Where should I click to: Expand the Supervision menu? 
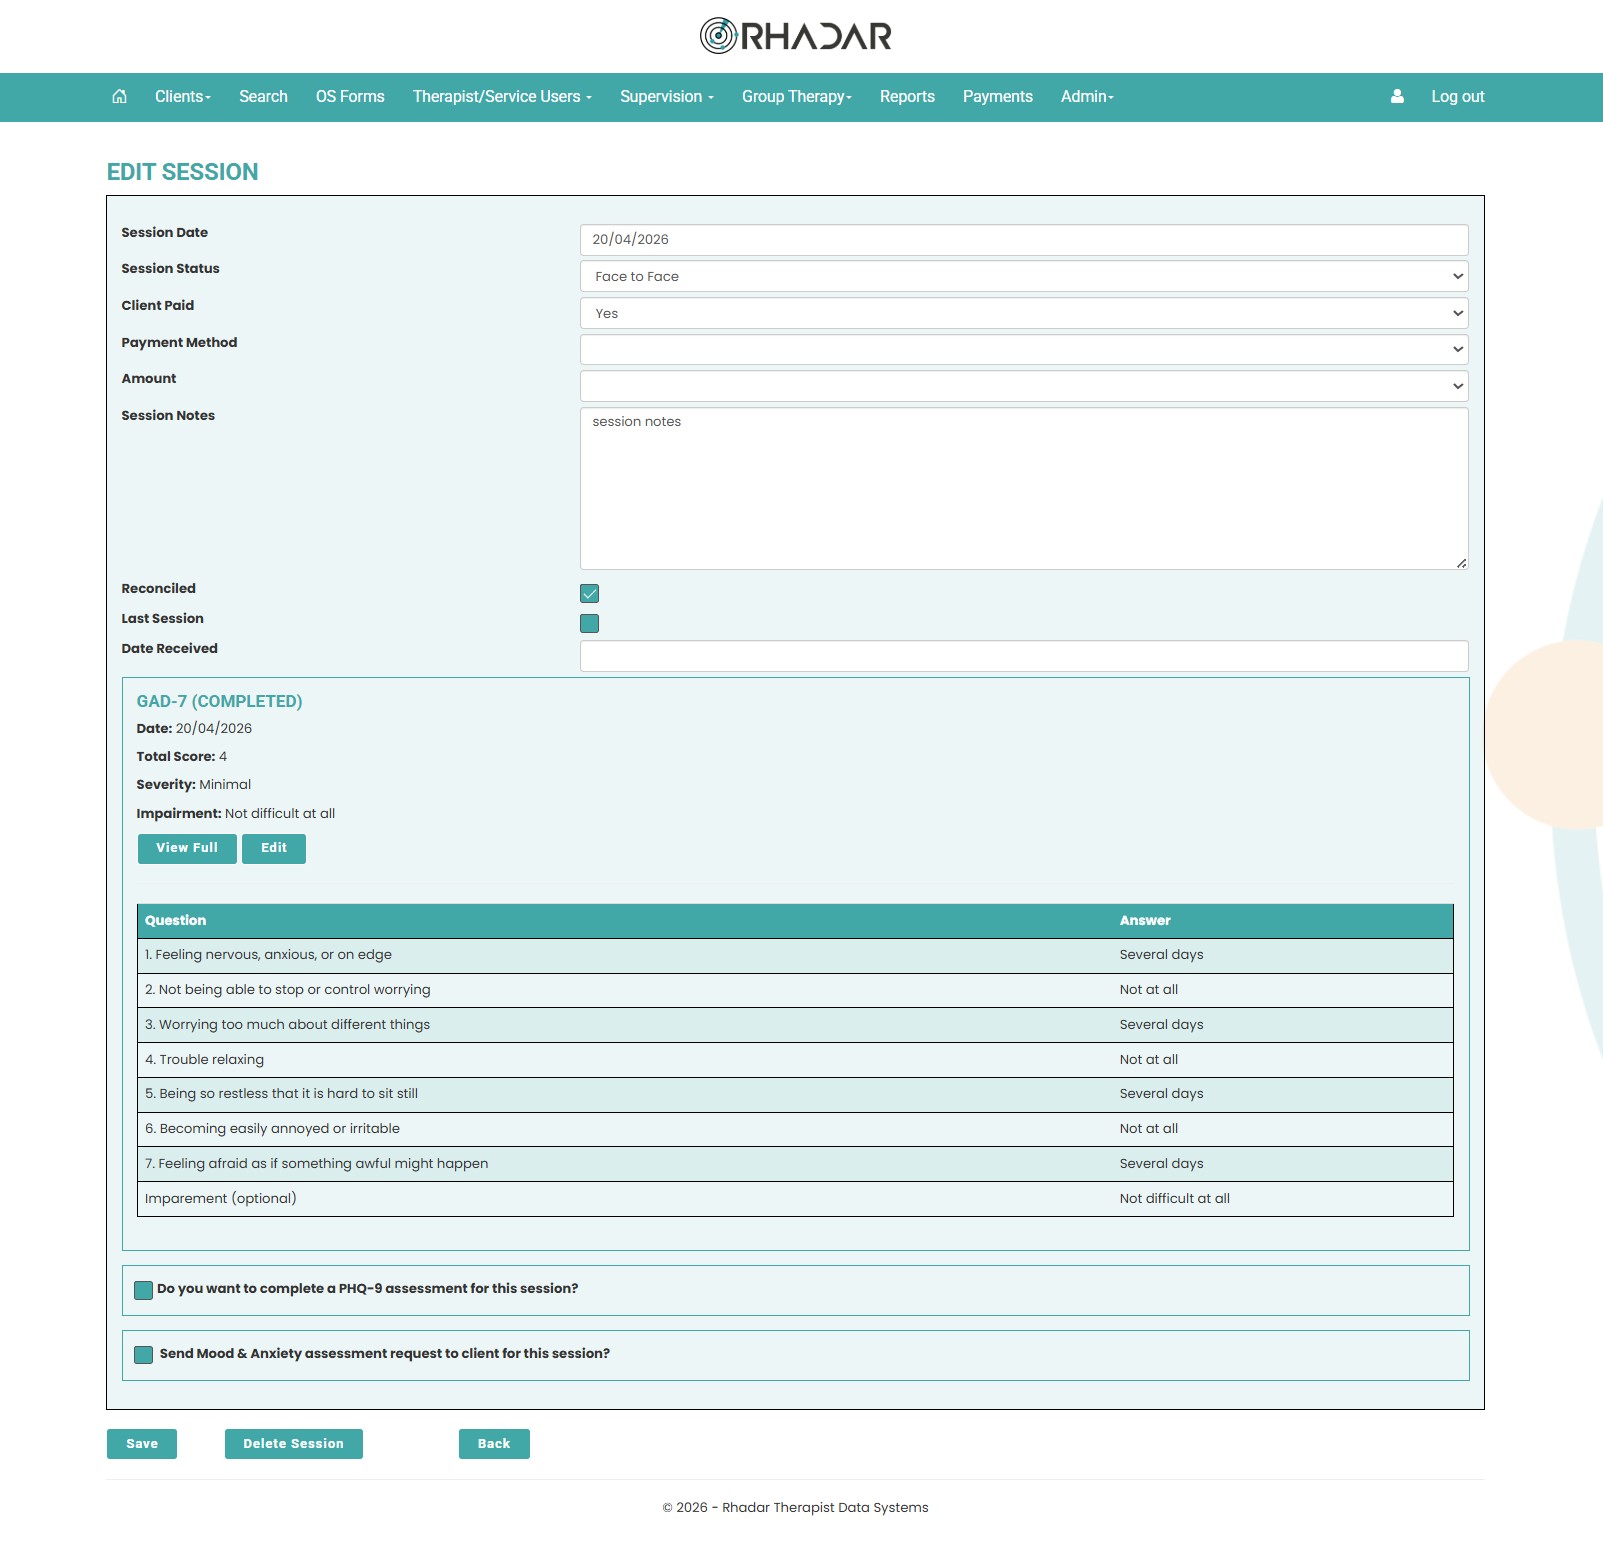click(667, 96)
